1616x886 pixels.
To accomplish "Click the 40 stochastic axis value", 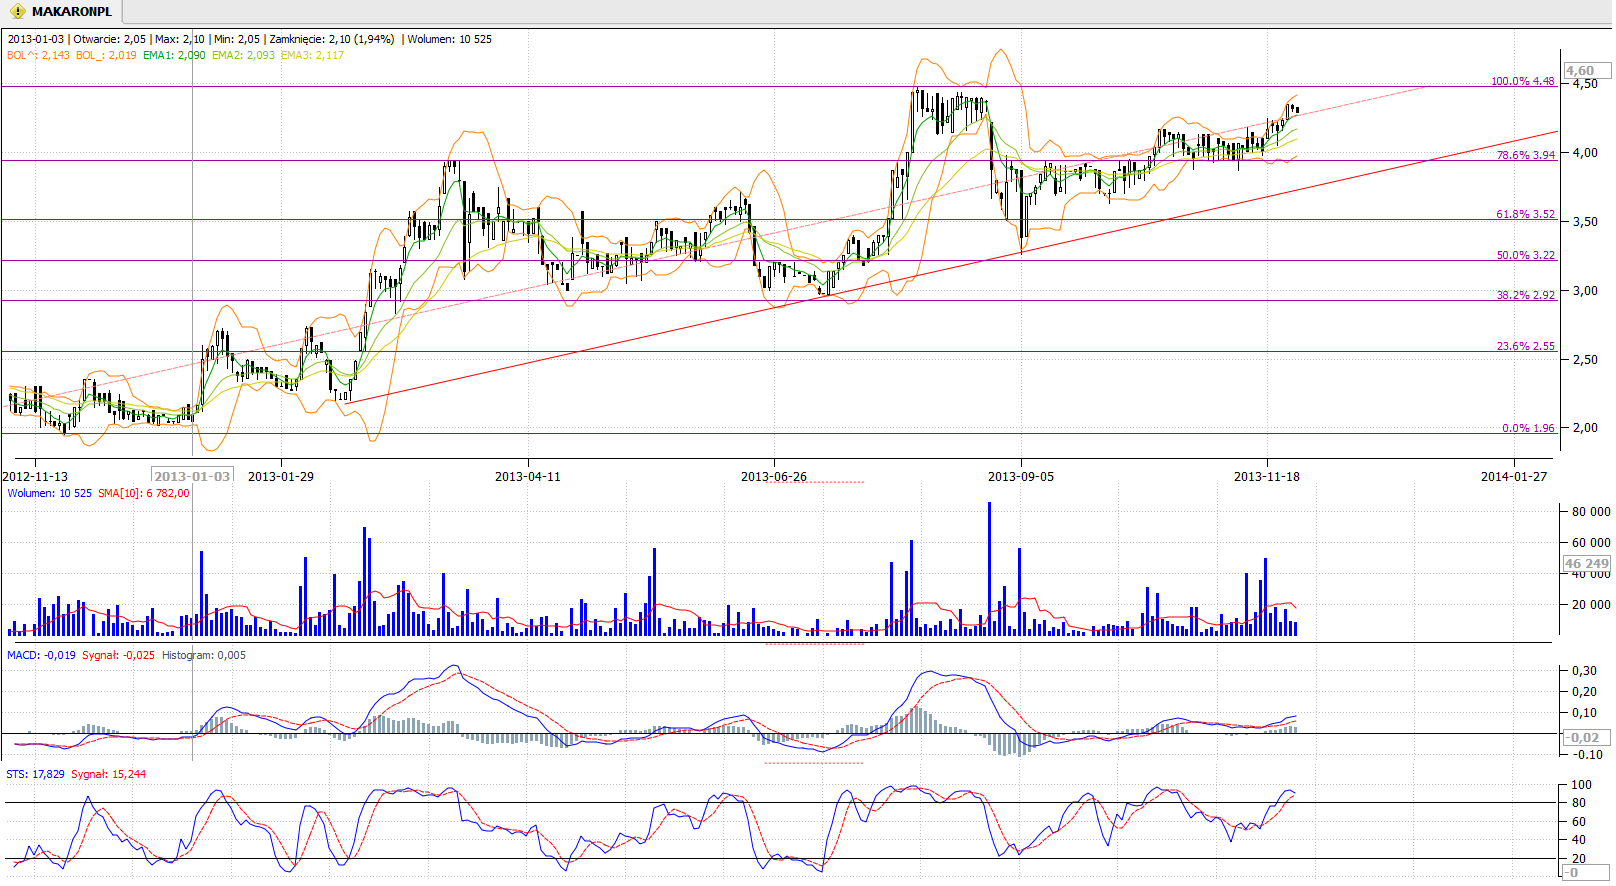I will tap(1579, 841).
